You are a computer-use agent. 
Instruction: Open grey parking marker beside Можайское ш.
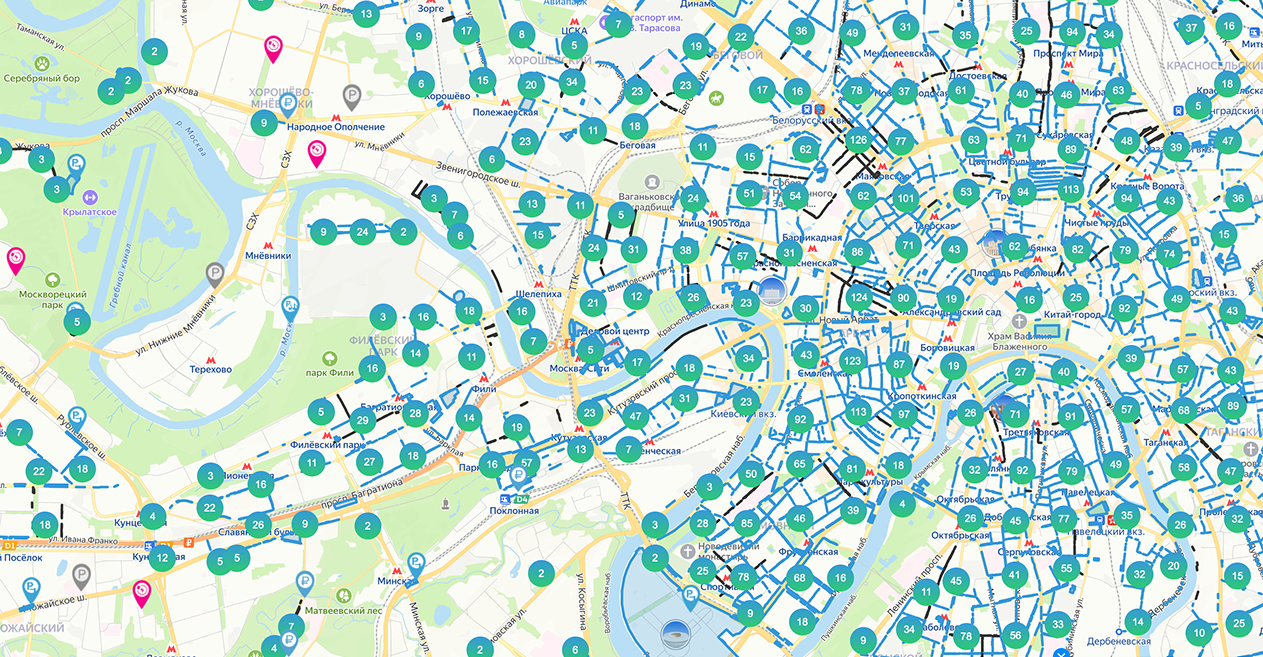coord(82,576)
